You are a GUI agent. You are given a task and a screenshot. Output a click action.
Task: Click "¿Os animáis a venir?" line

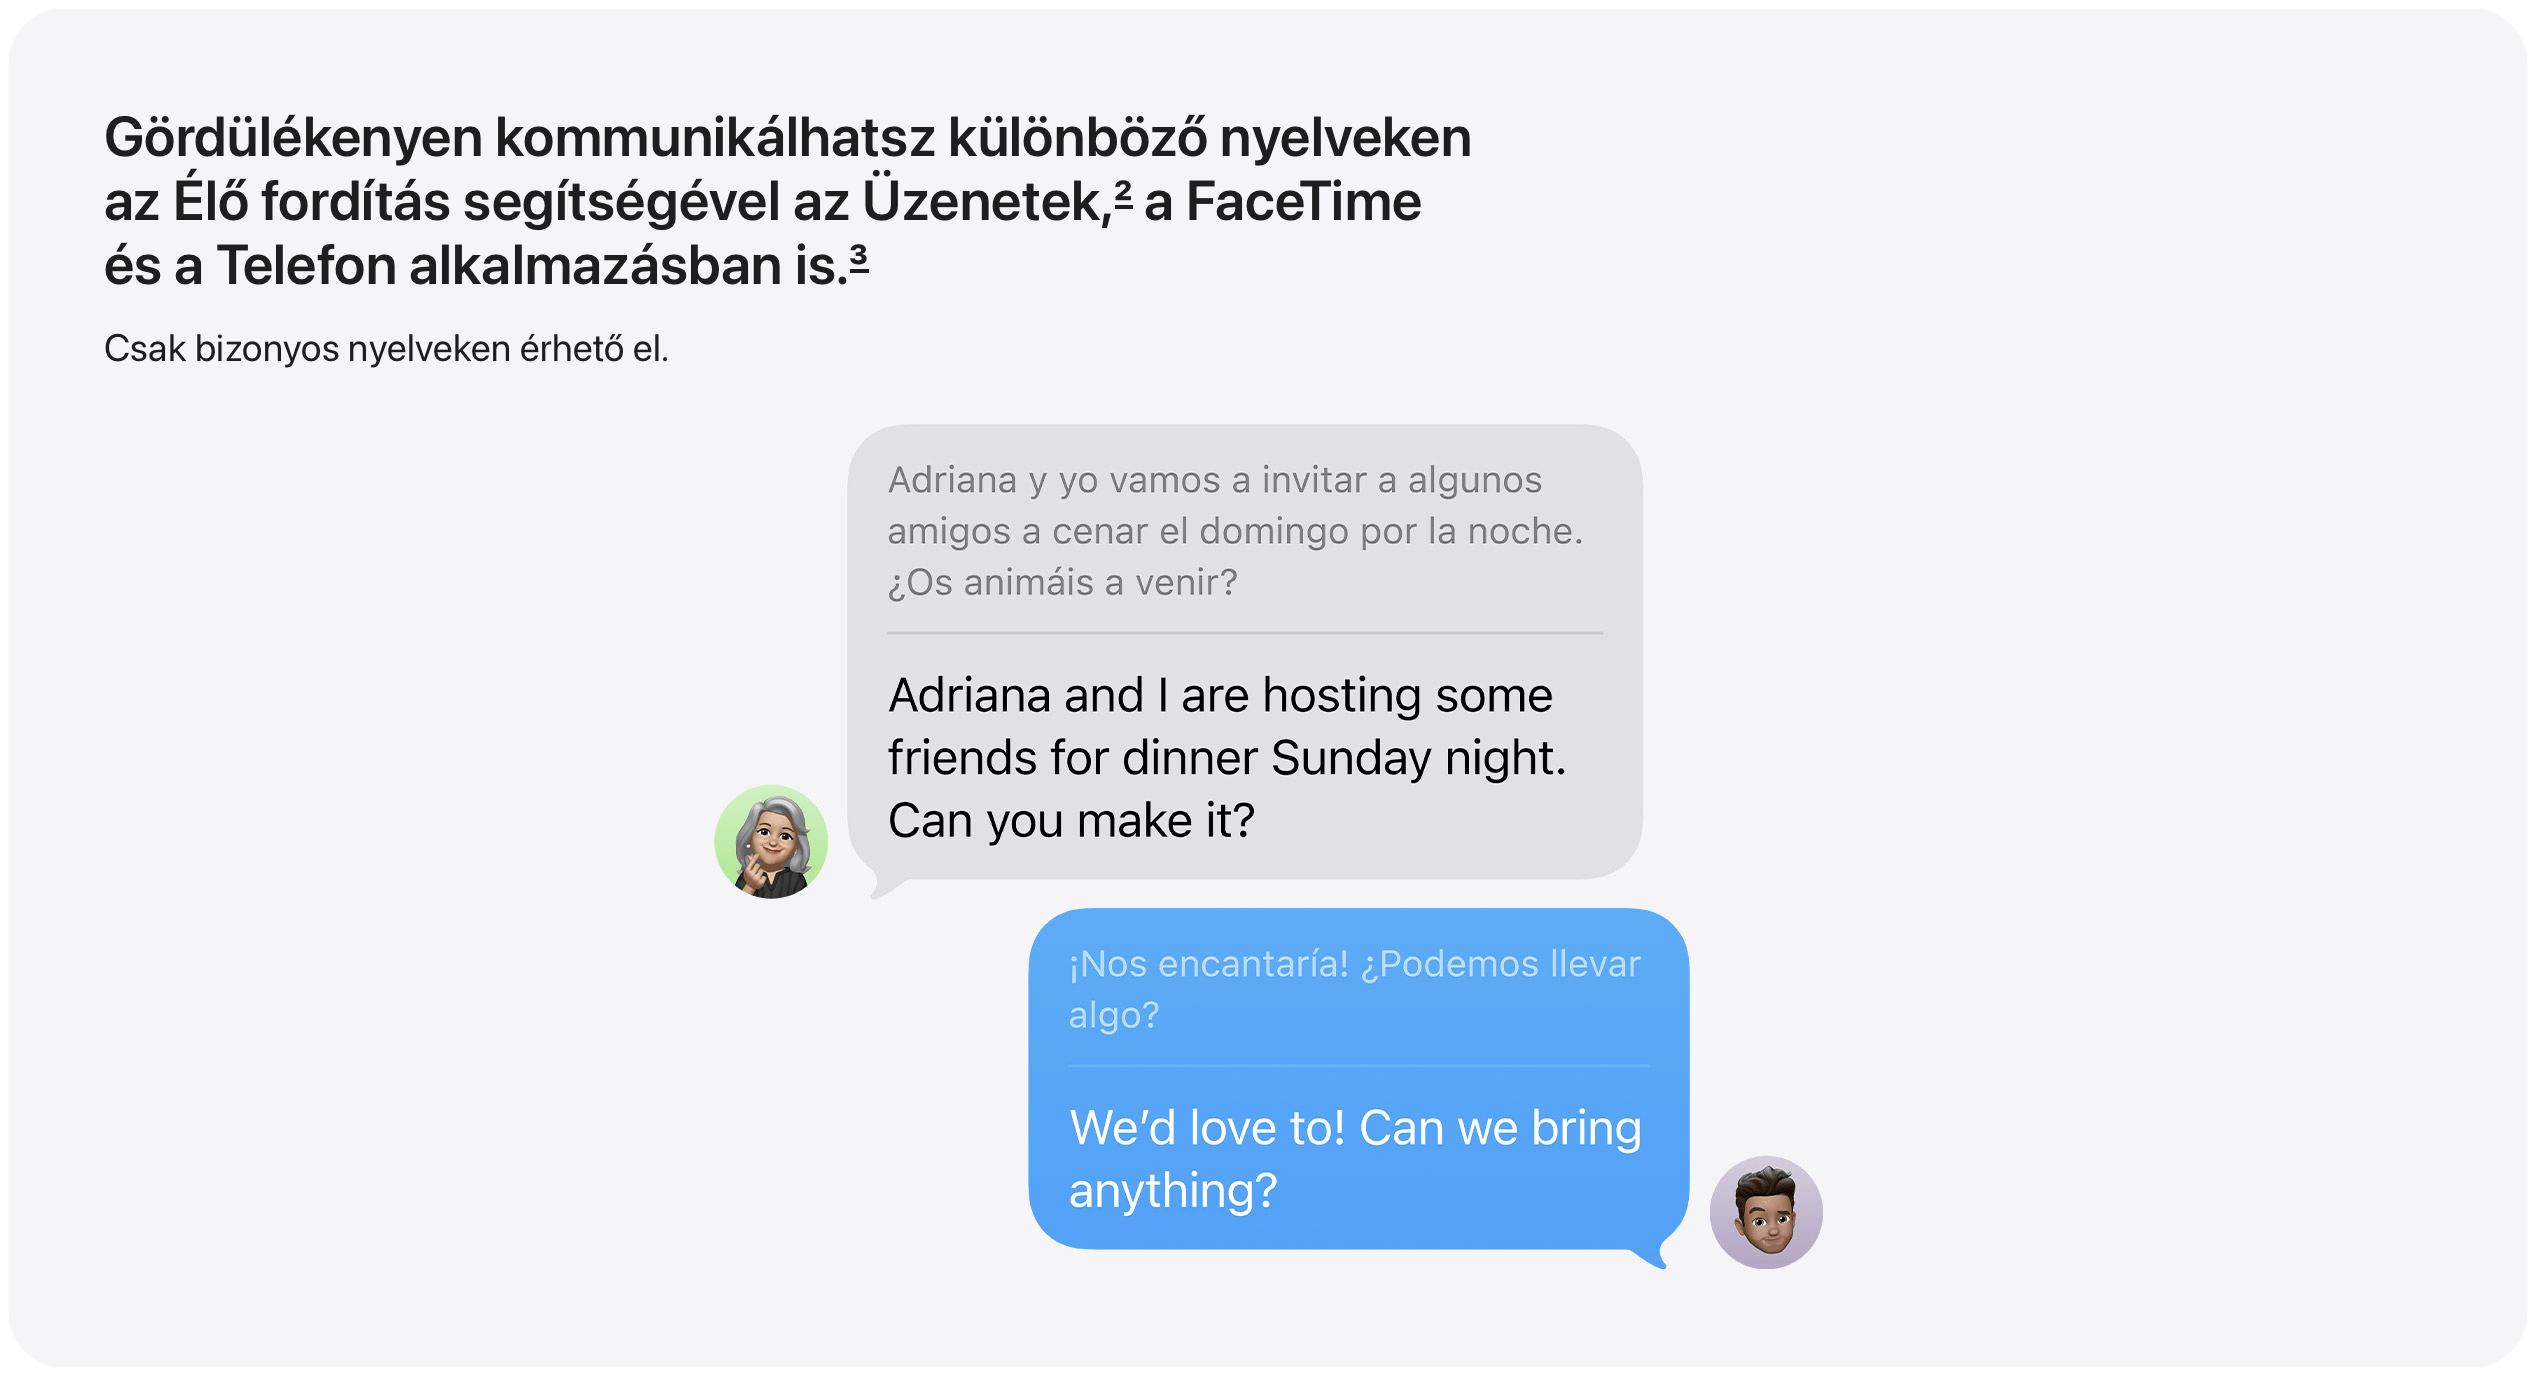click(1062, 582)
